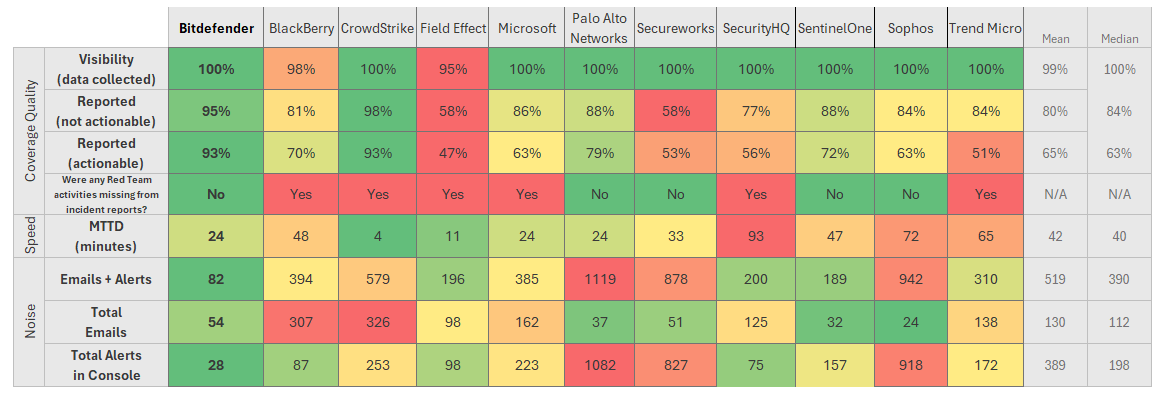The image size is (1165, 397).
Task: Click the Visibility (data collected) row label
Action: pyautogui.click(x=106, y=69)
